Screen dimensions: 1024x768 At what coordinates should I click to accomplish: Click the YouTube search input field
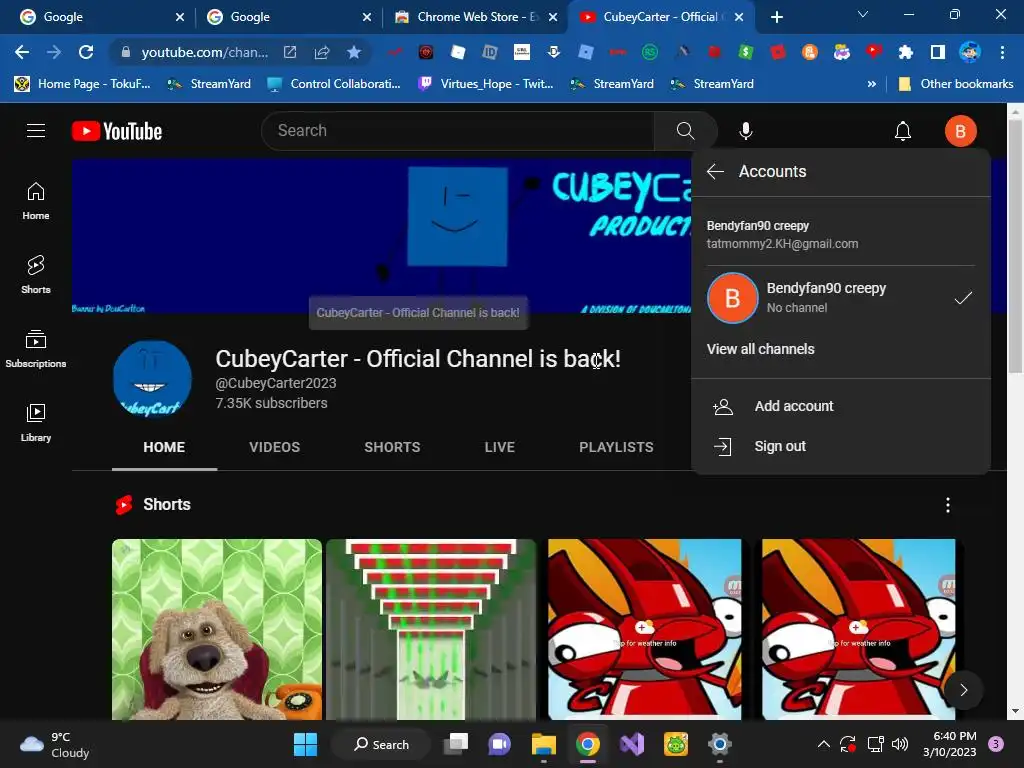(457, 131)
